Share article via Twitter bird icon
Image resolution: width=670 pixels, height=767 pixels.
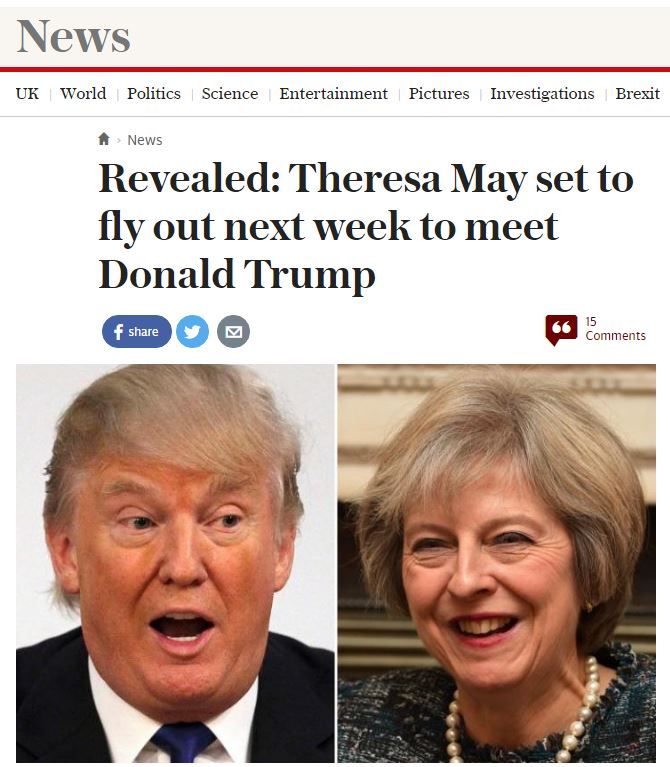[x=192, y=332]
